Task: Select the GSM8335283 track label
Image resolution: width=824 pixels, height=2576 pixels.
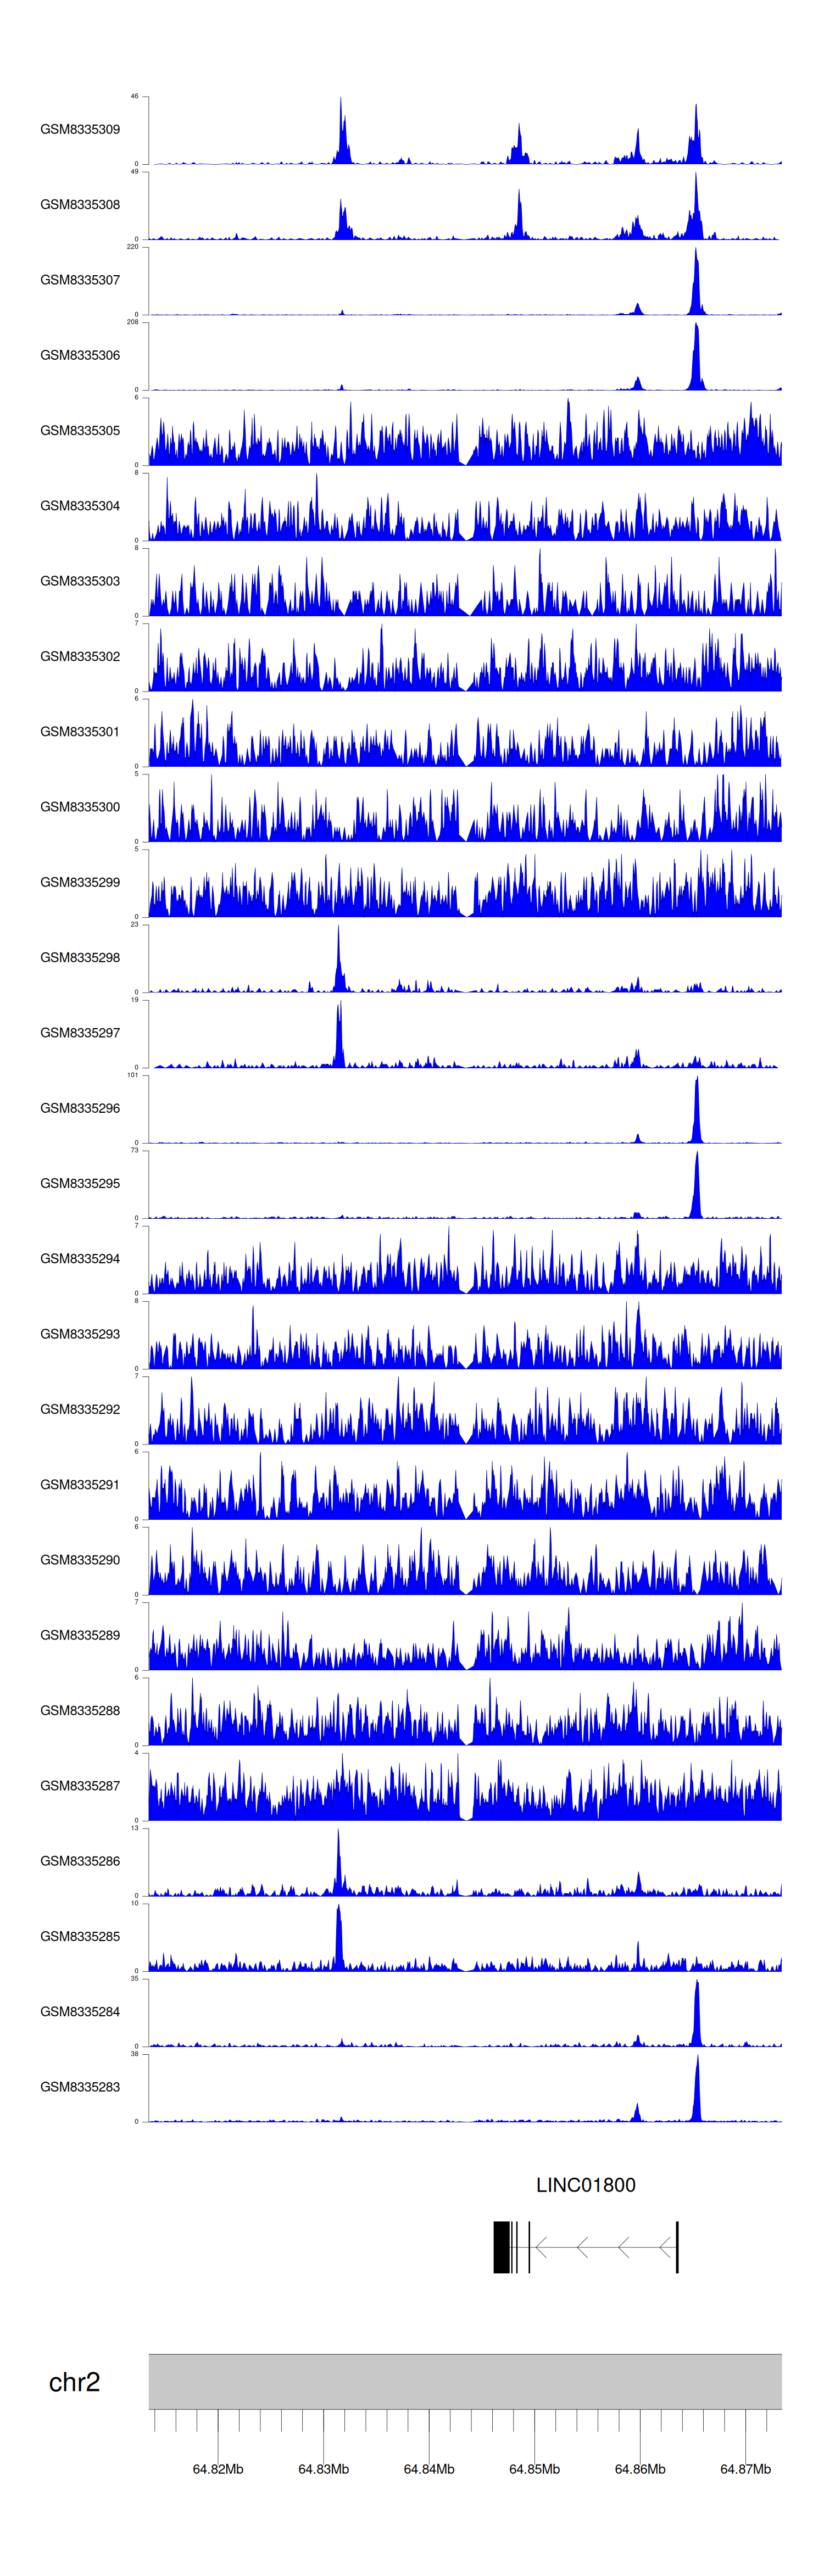Action: [x=80, y=2087]
